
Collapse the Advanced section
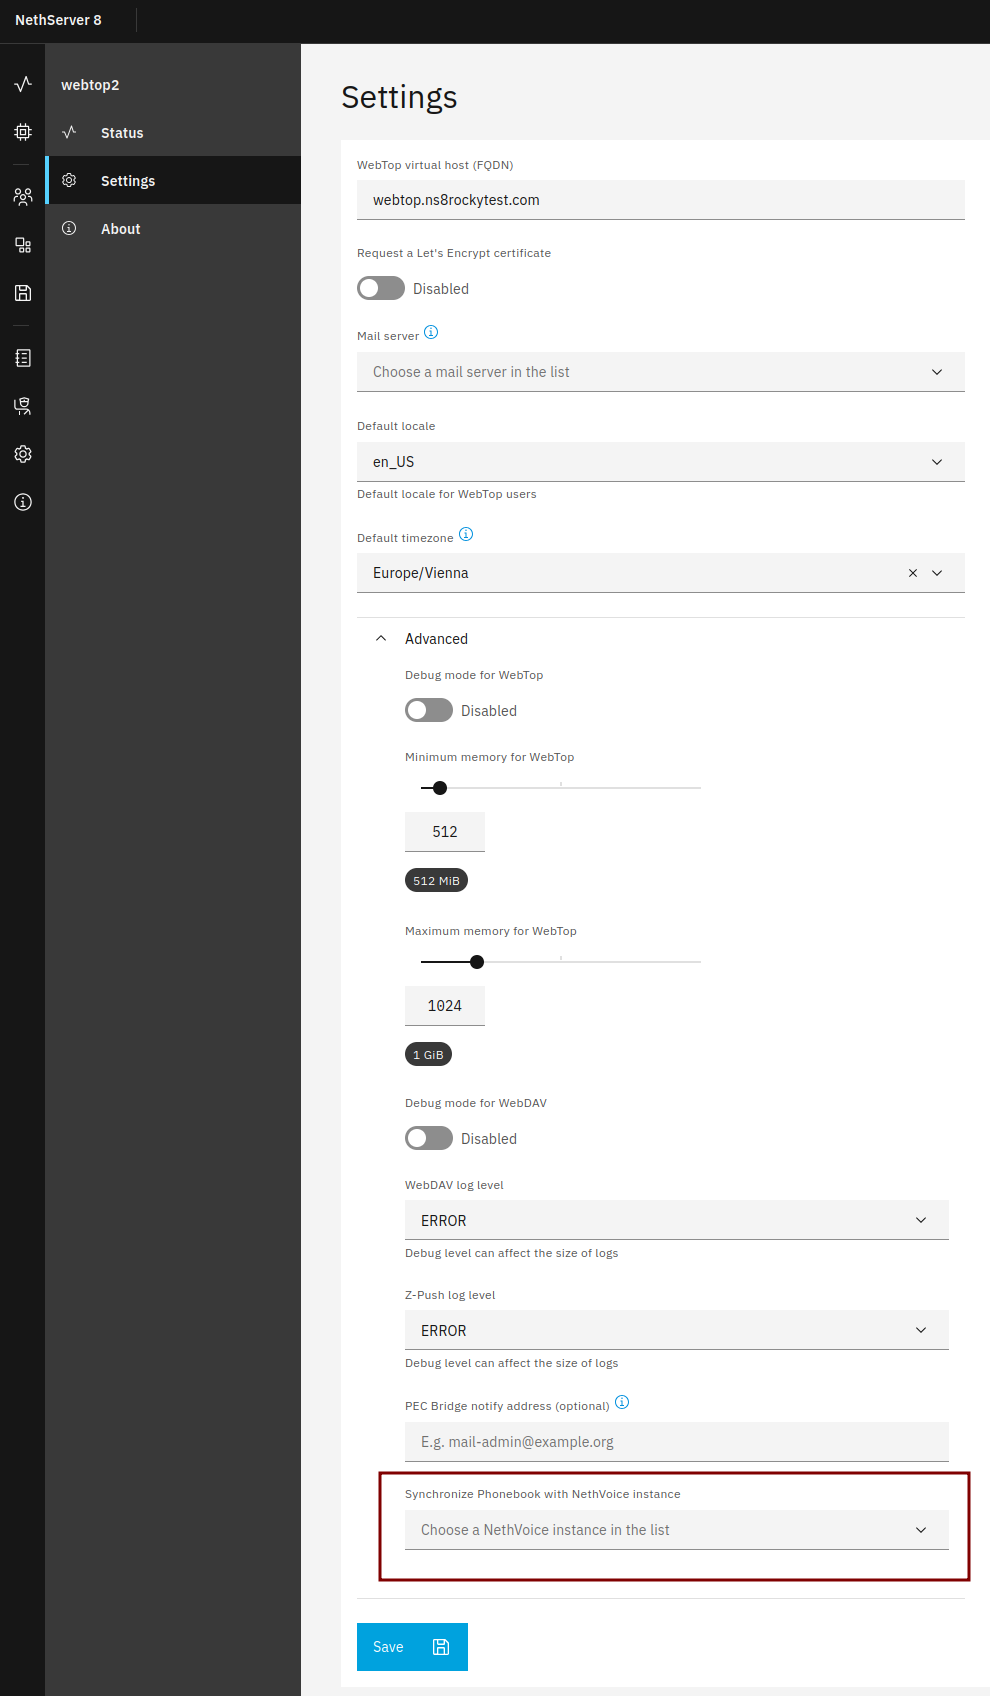[x=421, y=639]
